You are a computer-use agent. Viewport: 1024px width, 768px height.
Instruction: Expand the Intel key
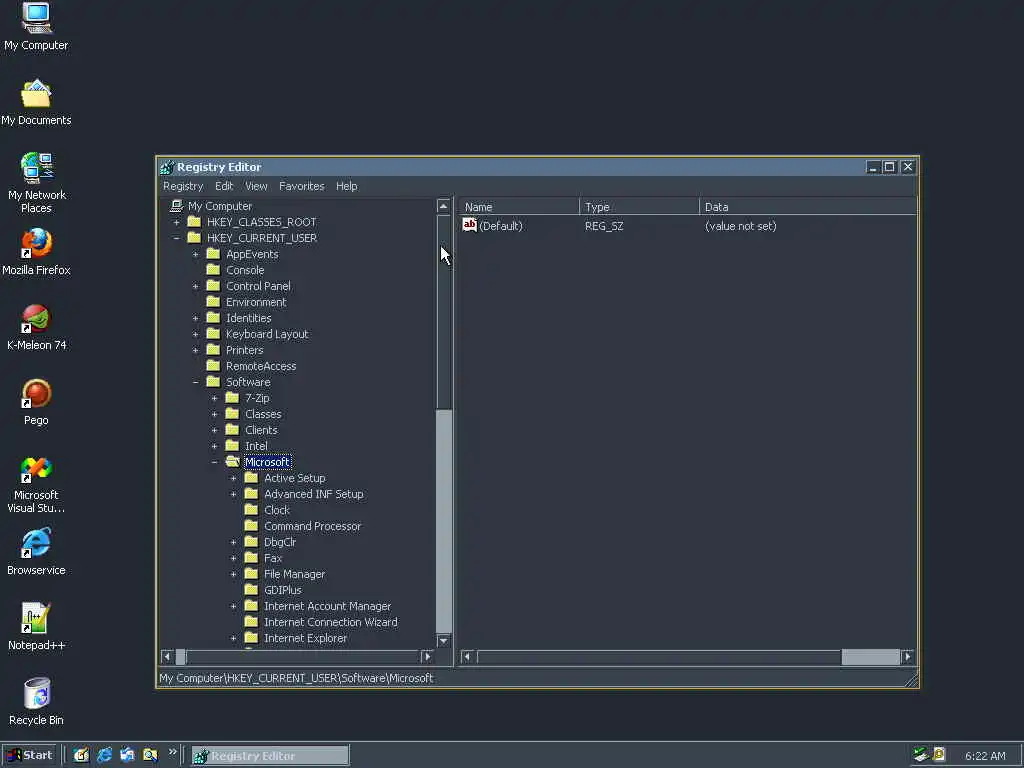tap(214, 446)
